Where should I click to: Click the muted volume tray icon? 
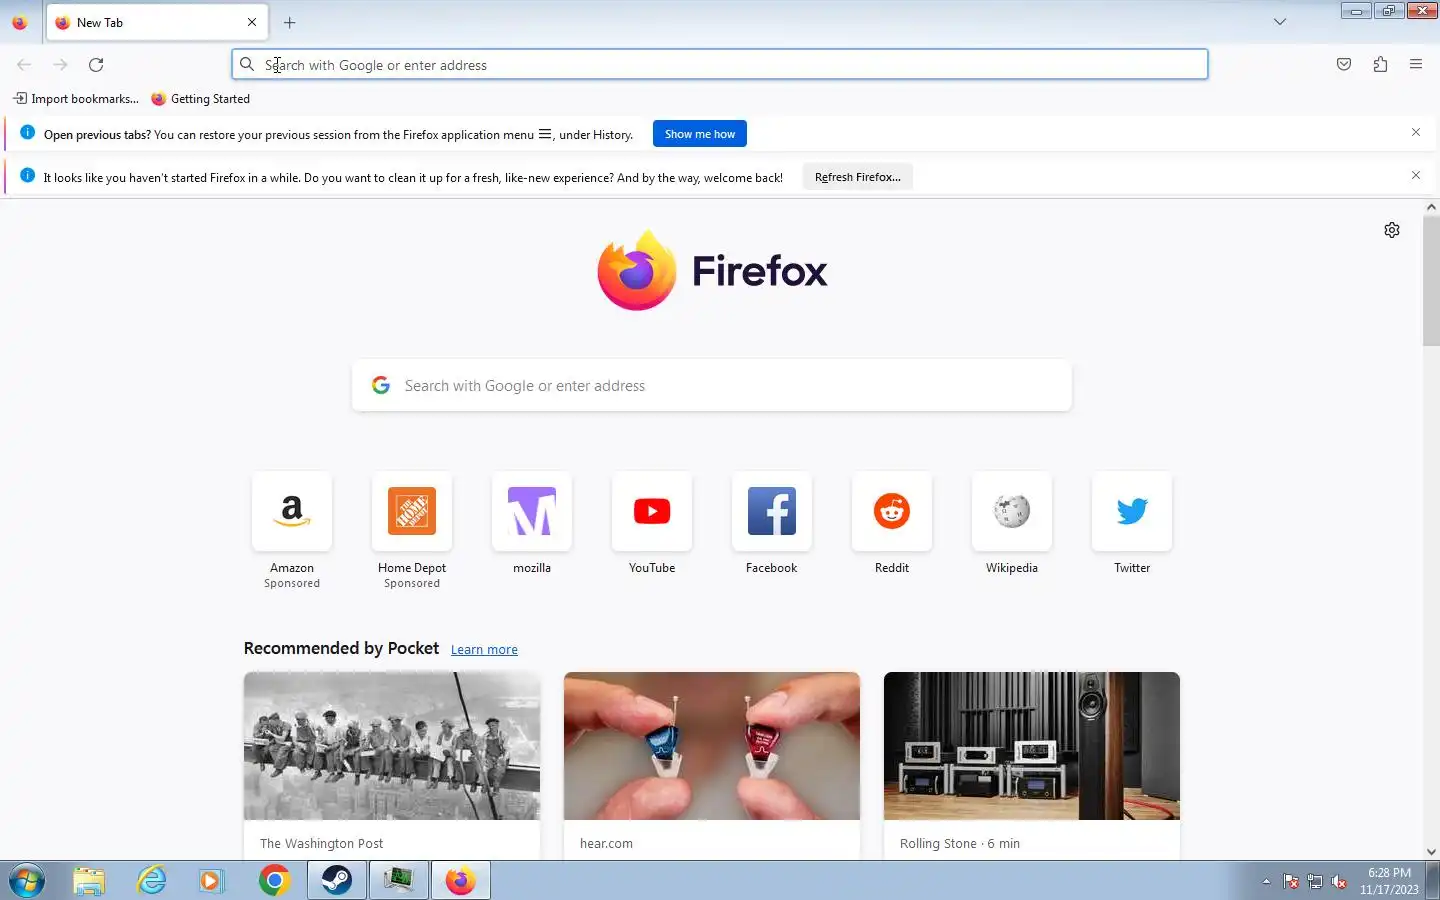1339,882
